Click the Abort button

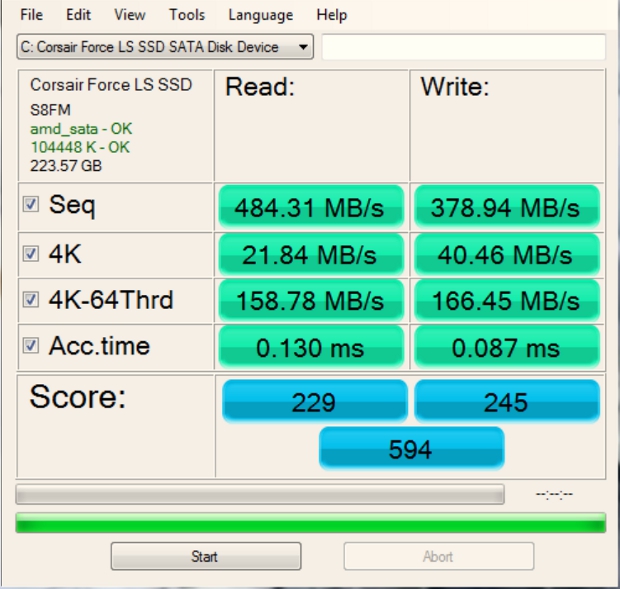439,556
